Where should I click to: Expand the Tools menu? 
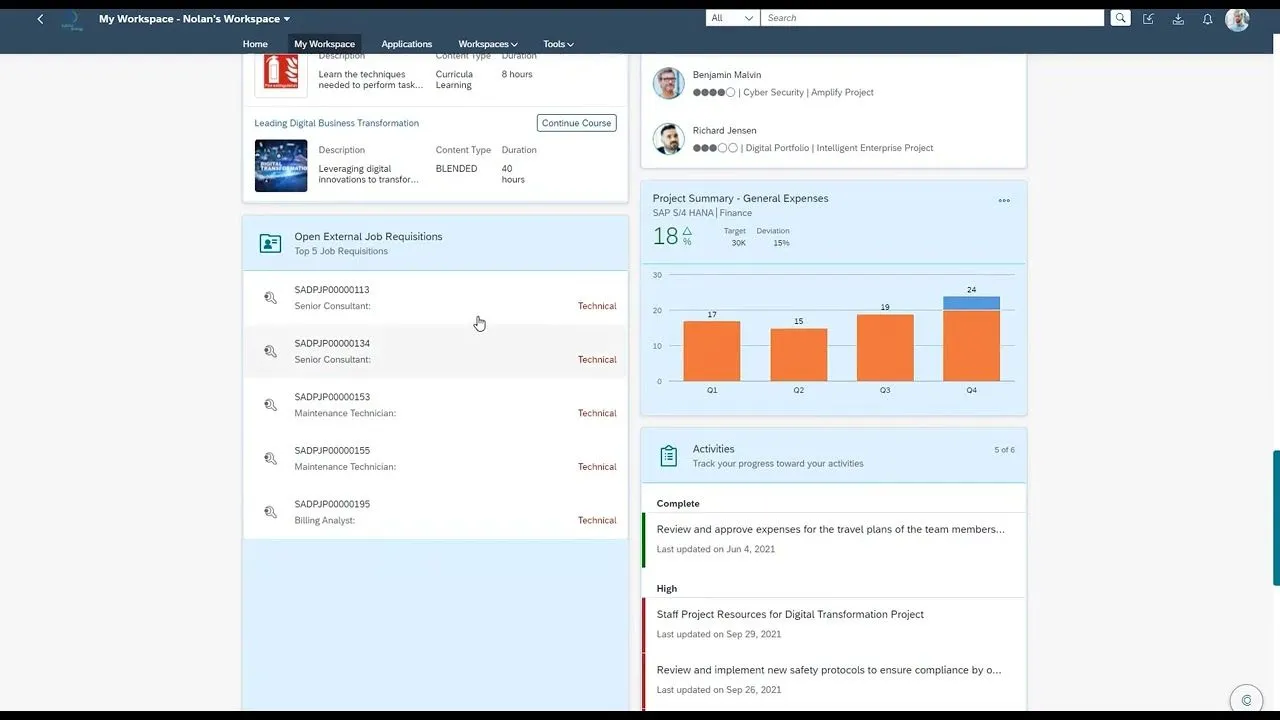click(558, 44)
